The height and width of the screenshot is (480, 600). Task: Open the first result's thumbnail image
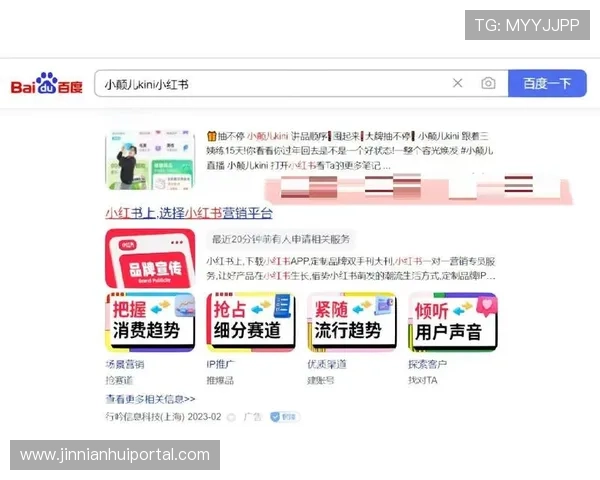click(x=150, y=160)
